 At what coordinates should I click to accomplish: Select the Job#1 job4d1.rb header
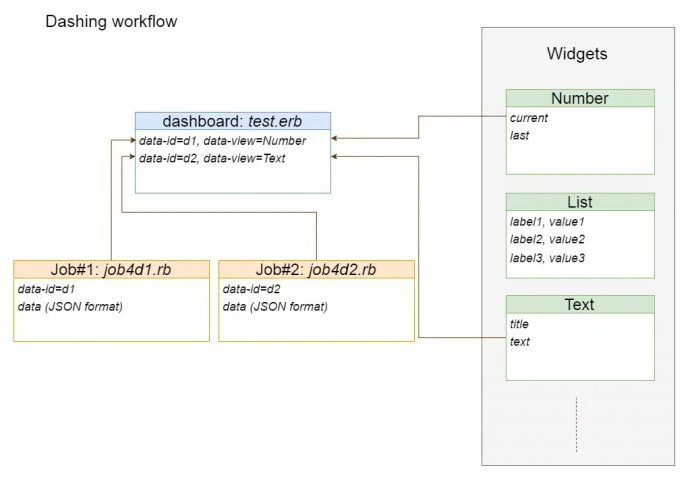point(111,269)
